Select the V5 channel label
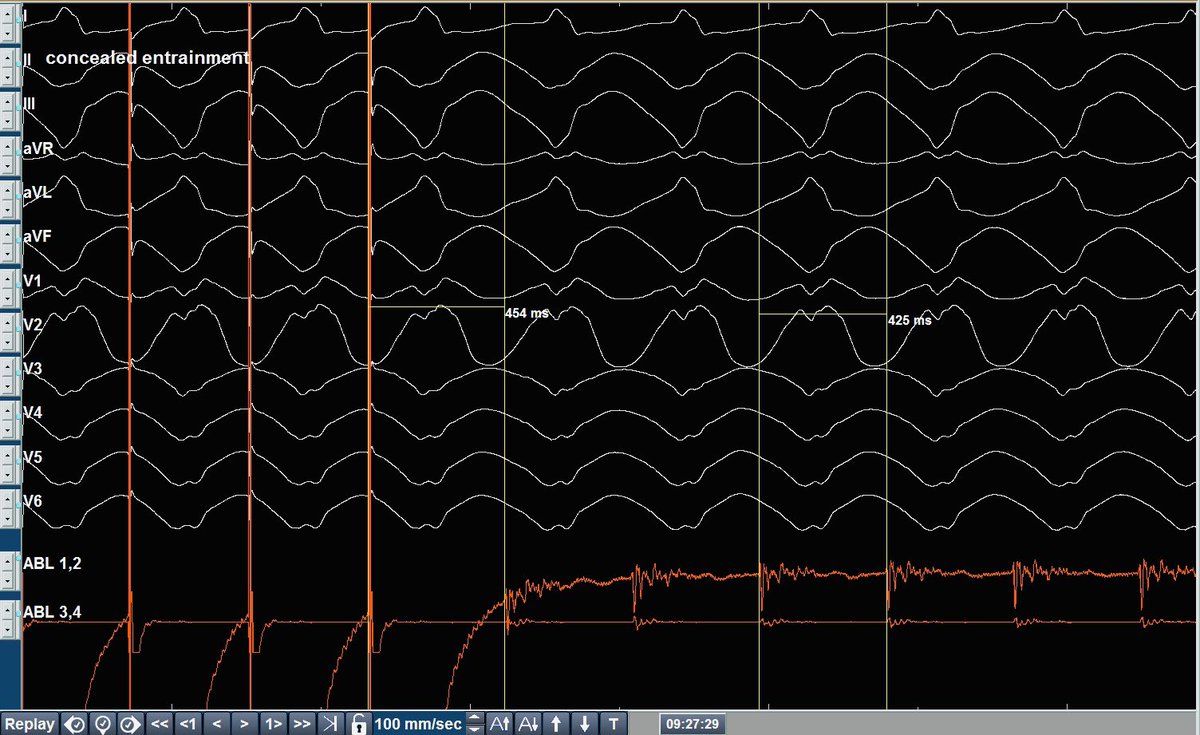The image size is (1200, 735). pyautogui.click(x=32, y=458)
